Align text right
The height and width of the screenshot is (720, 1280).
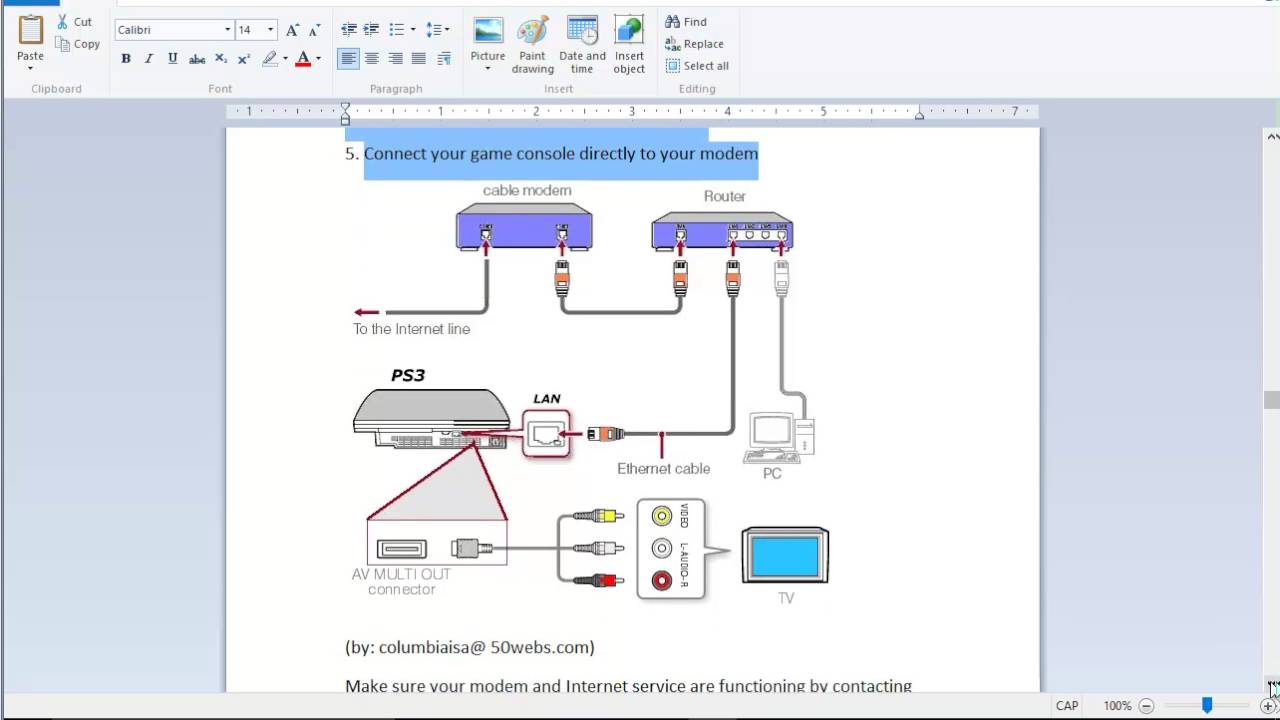(396, 59)
